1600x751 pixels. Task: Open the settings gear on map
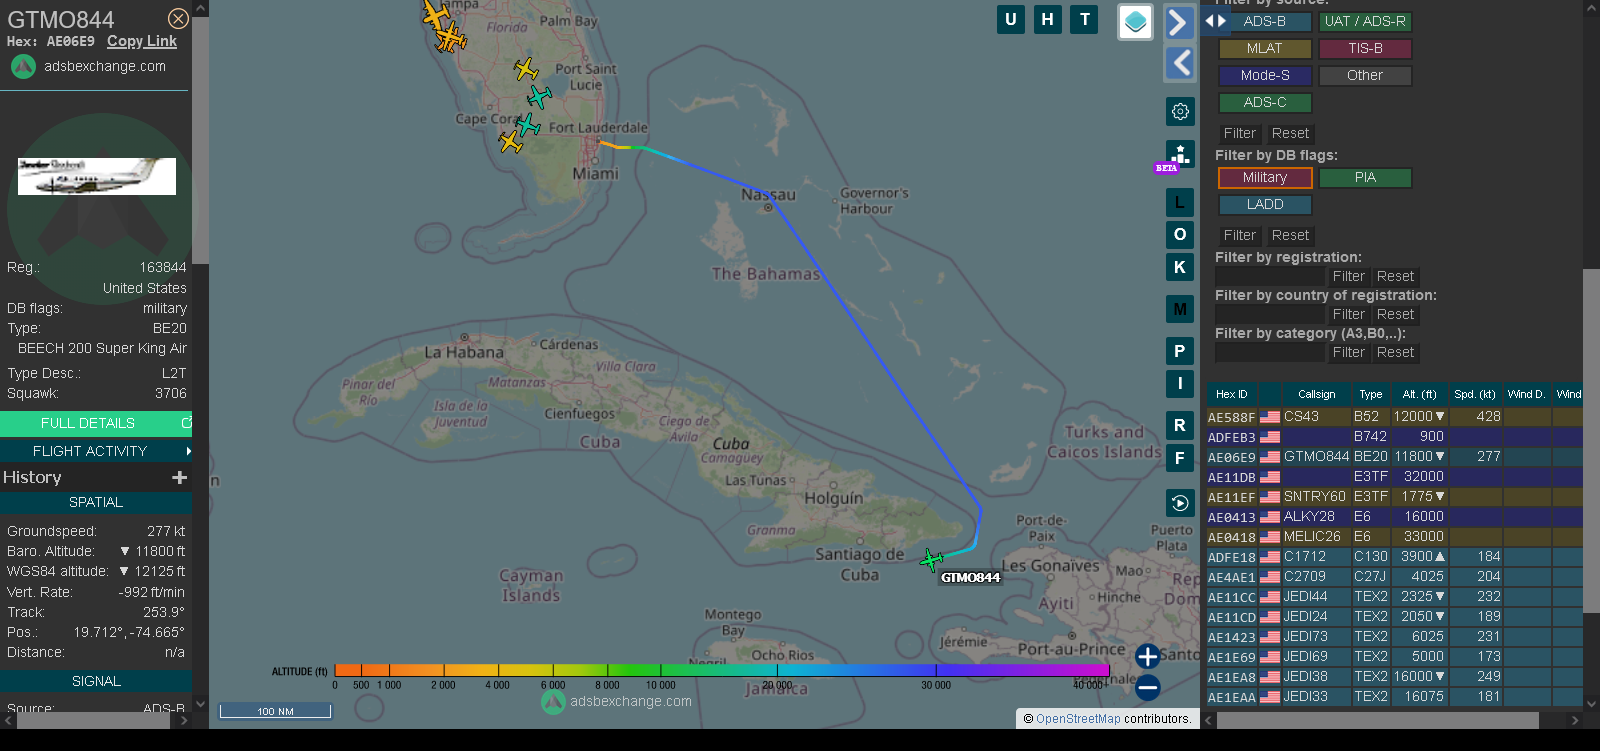[x=1180, y=111]
